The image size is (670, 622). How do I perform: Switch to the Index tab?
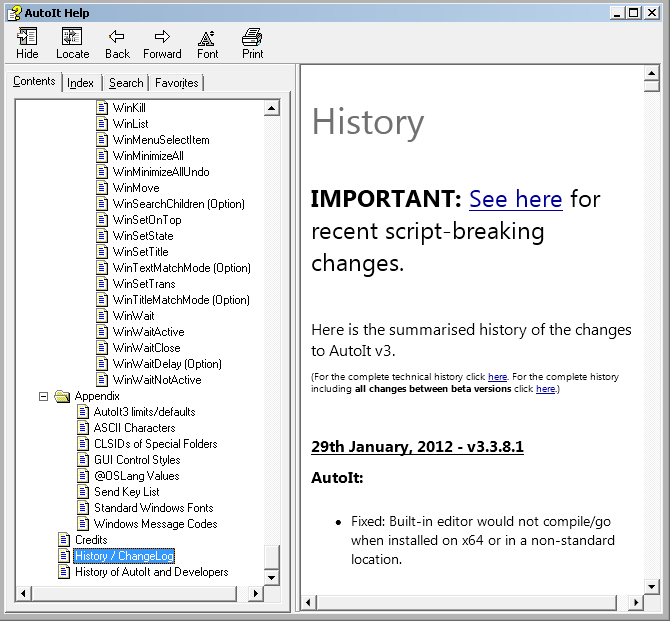point(80,83)
